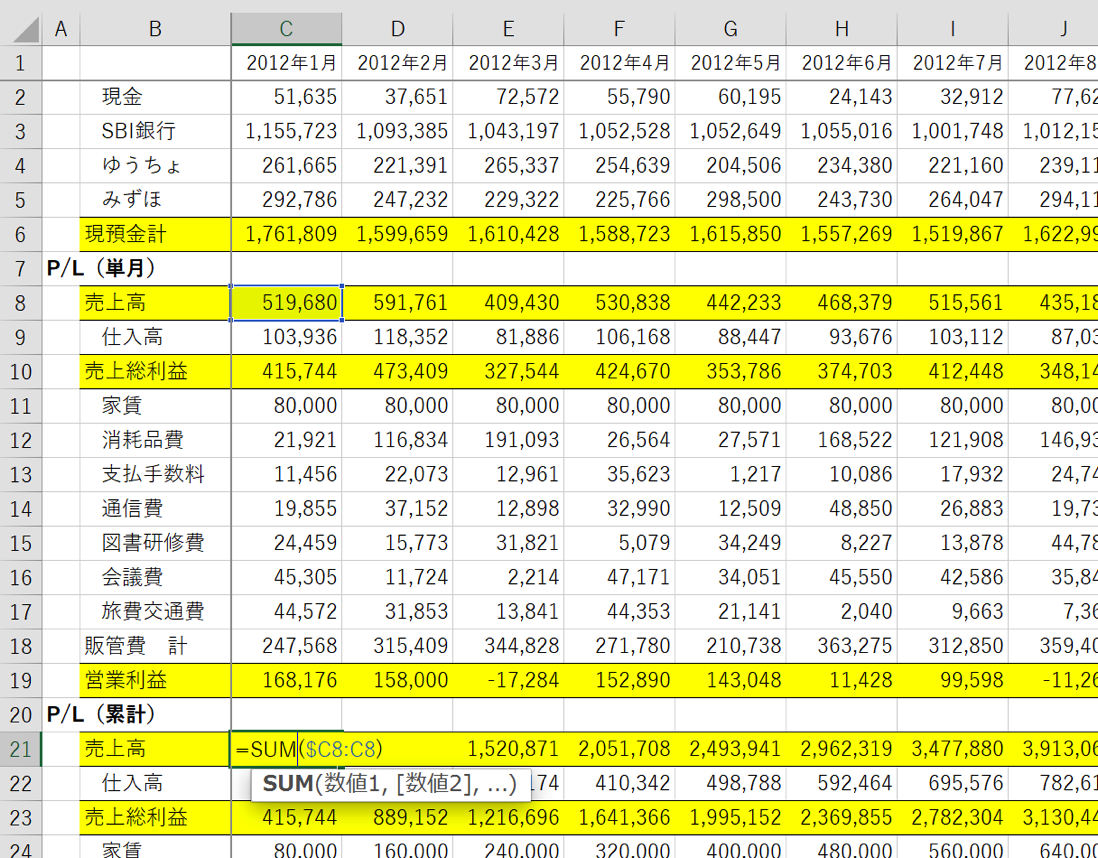Click cell I18 value 312,850

point(953,646)
